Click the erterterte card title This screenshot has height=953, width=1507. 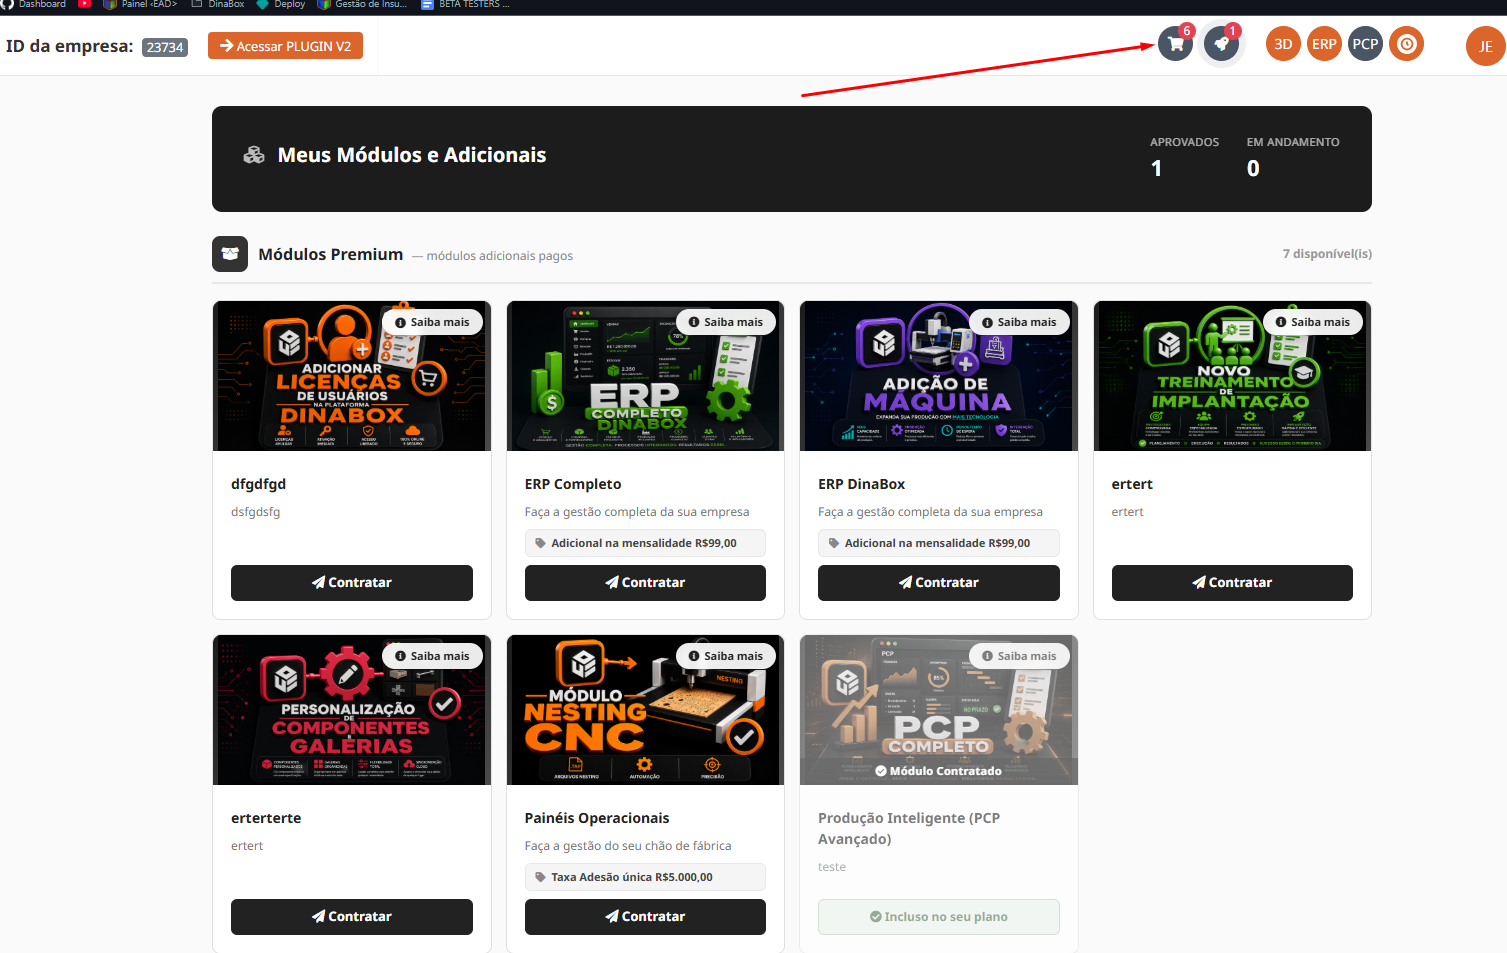tap(266, 818)
